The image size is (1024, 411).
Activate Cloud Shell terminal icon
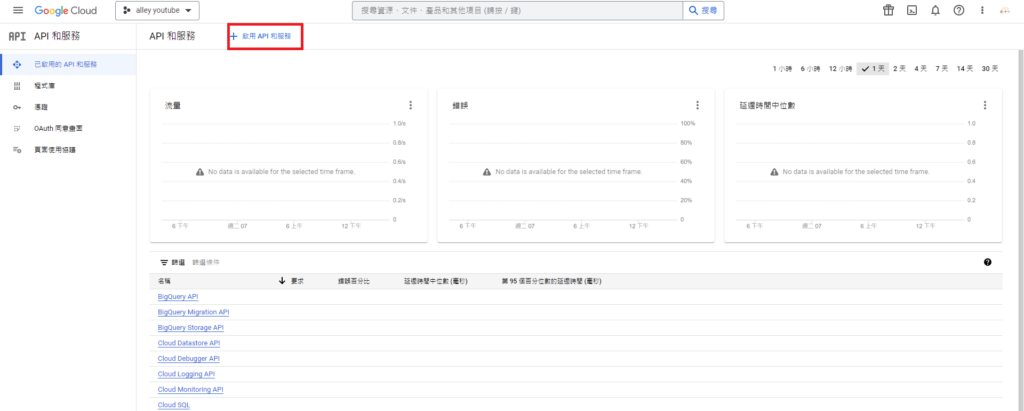coord(911,10)
